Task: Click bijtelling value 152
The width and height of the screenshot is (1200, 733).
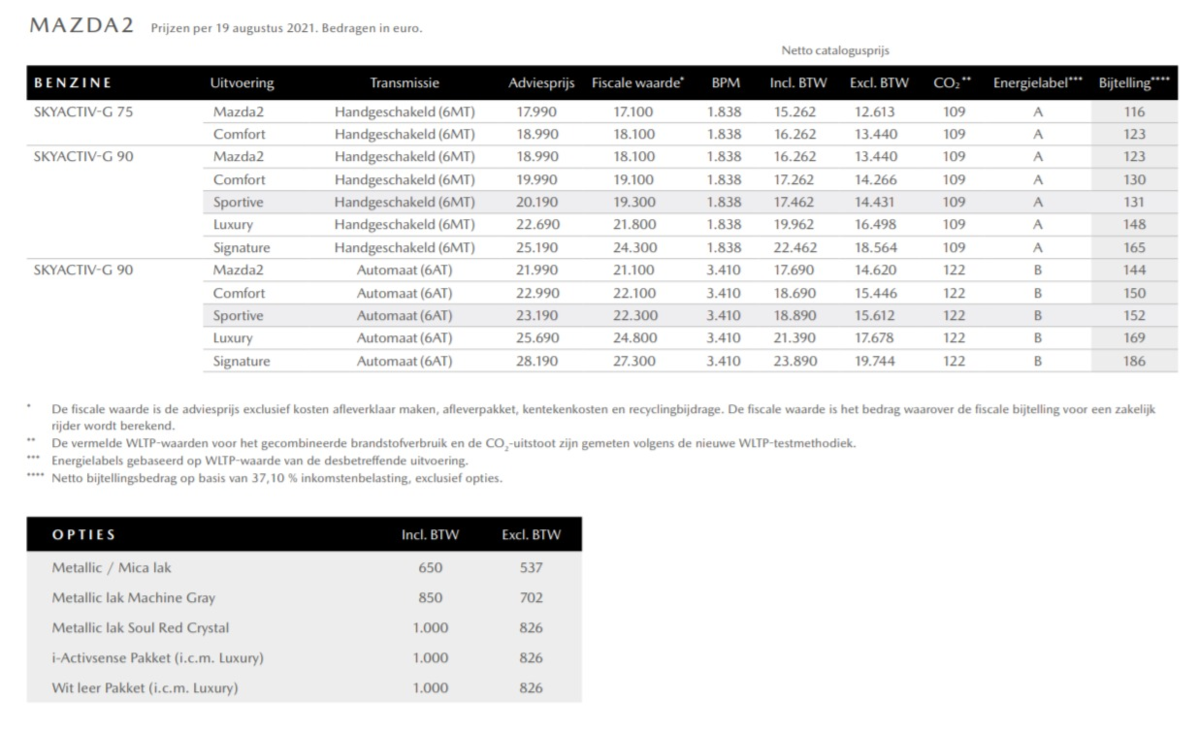Action: pyautogui.click(x=1134, y=316)
